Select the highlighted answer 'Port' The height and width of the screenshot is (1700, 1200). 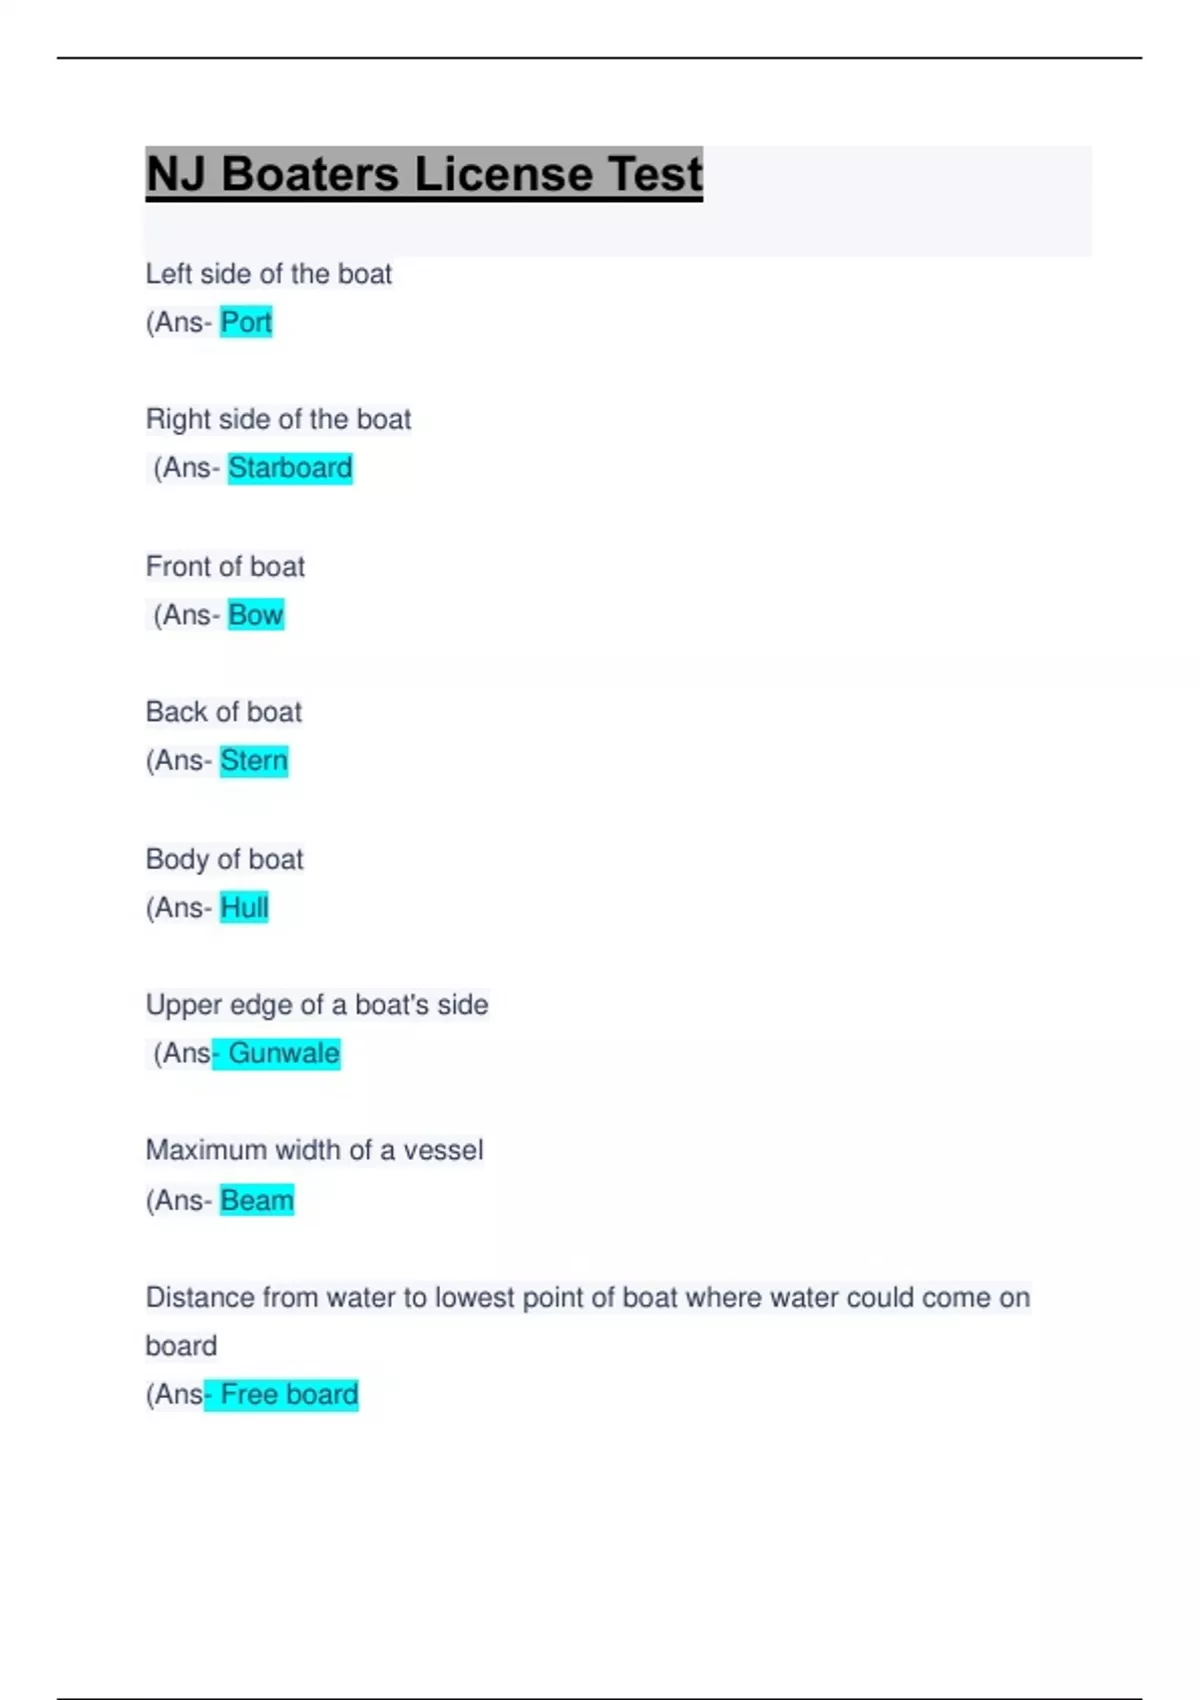pos(246,322)
